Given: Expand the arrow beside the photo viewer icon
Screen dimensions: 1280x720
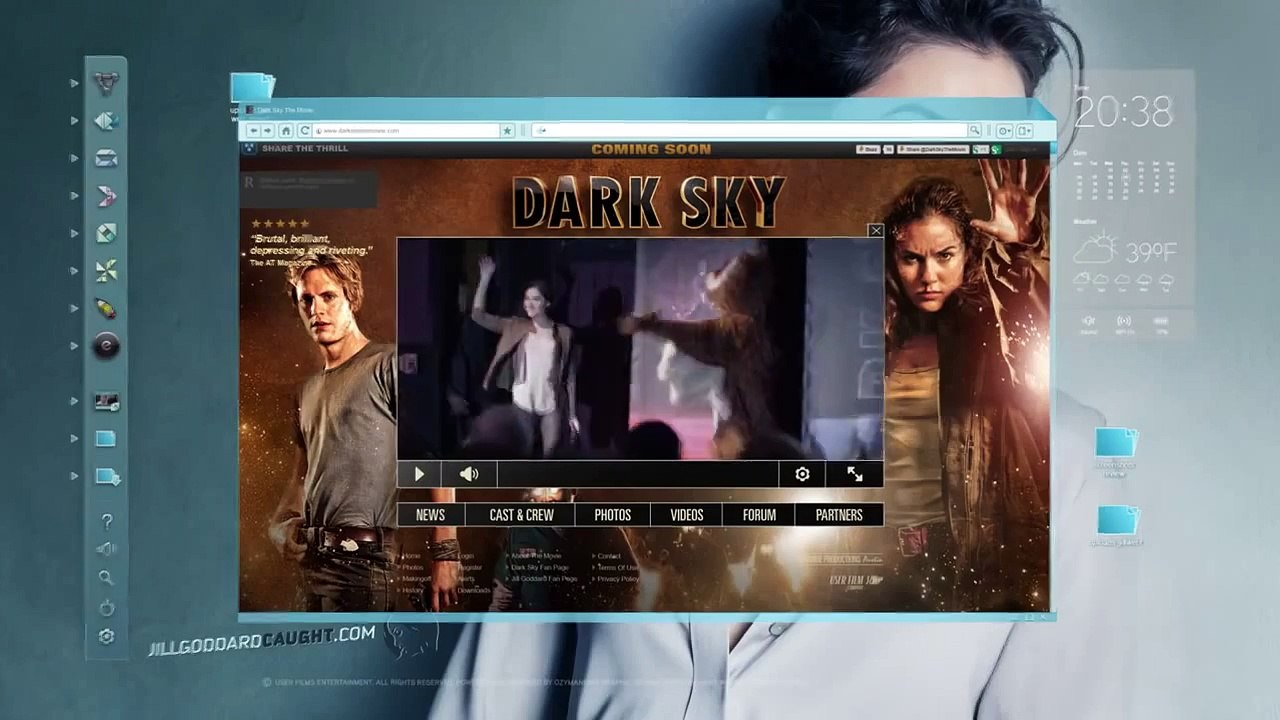Looking at the screenshot, I should (x=74, y=401).
